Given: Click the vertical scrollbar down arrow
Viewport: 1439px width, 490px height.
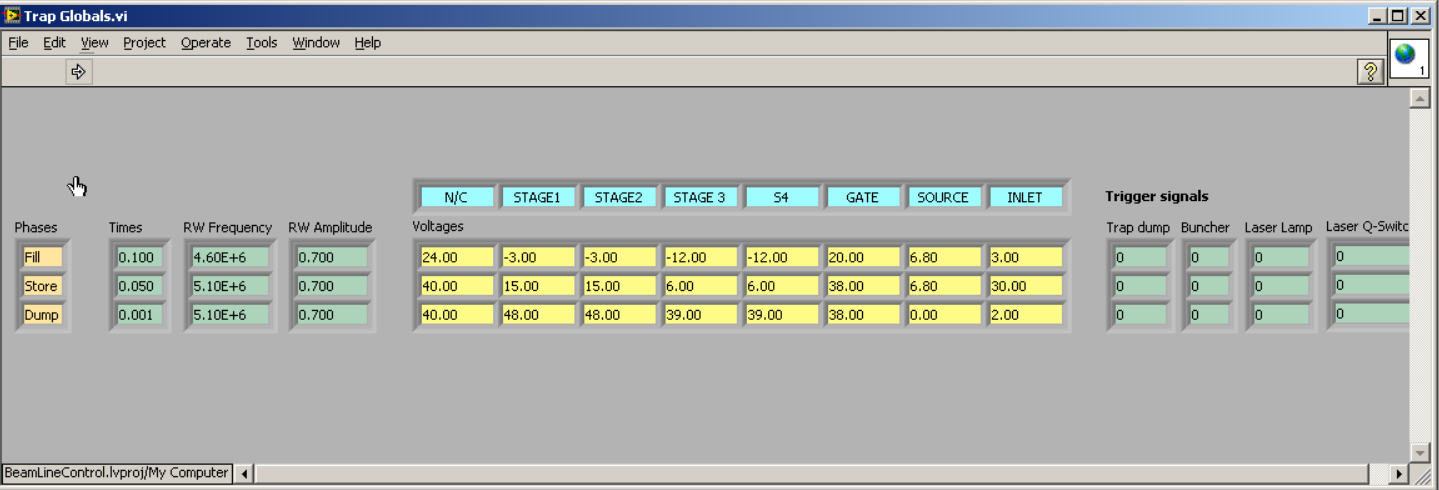Looking at the screenshot, I should click(x=1419, y=452).
